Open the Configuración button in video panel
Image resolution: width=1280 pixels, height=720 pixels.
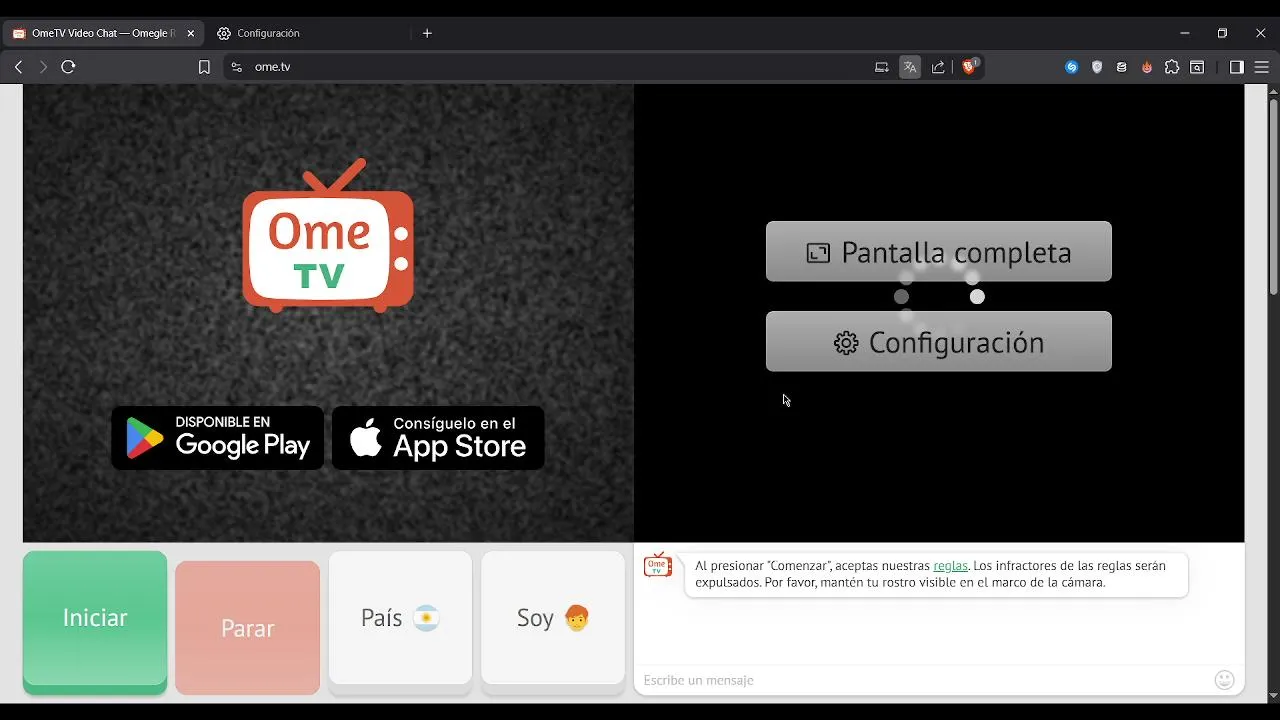coord(939,341)
